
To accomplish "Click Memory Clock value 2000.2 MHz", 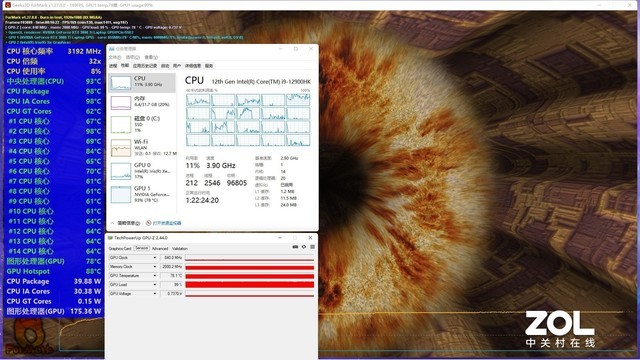I will point(171,267).
